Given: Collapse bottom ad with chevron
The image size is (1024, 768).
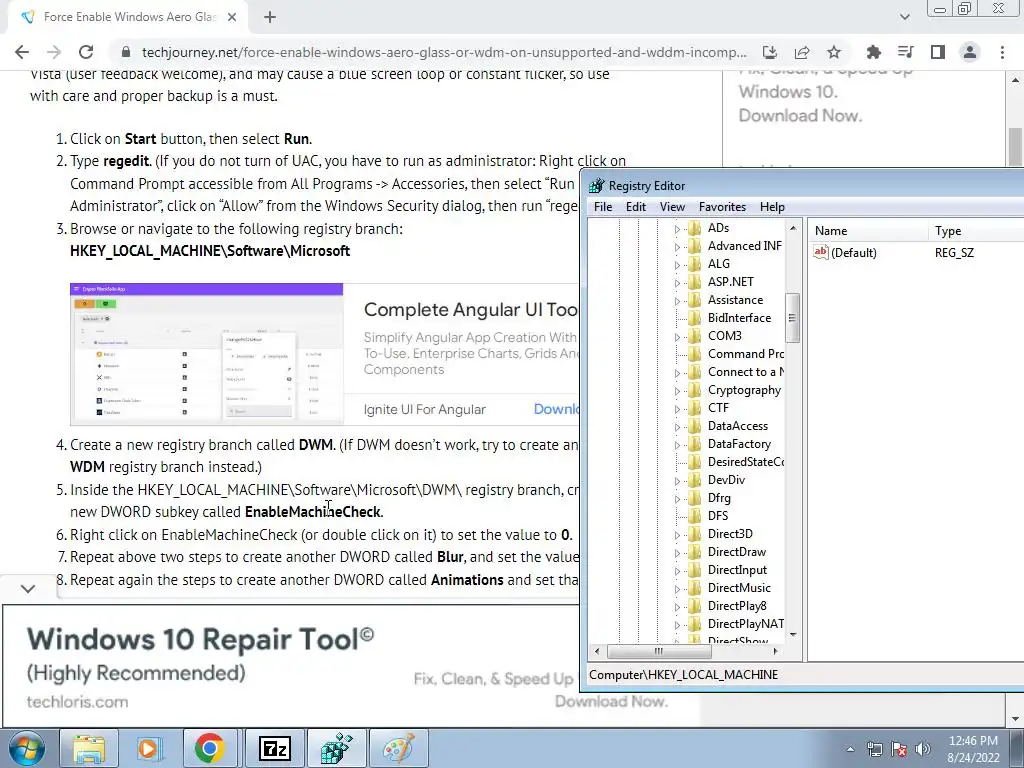Looking at the screenshot, I should [27, 588].
